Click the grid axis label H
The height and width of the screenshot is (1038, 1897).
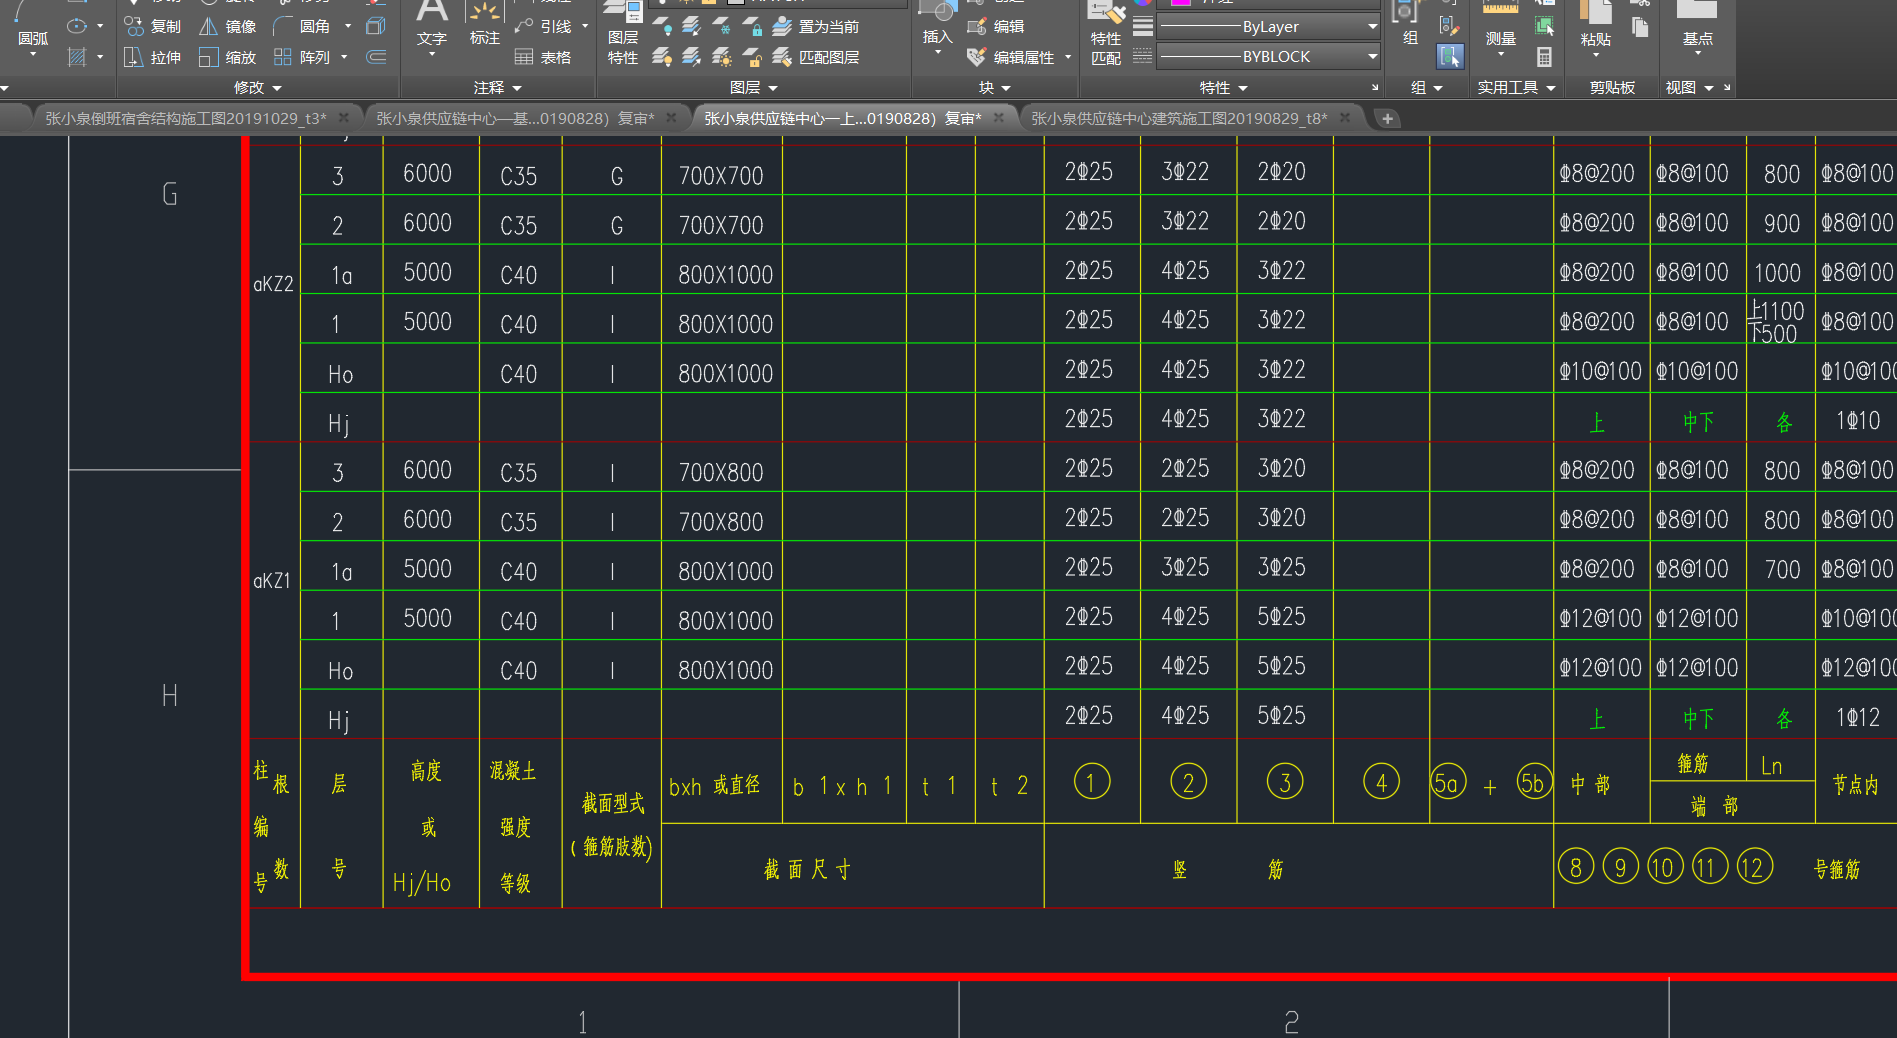[170, 696]
